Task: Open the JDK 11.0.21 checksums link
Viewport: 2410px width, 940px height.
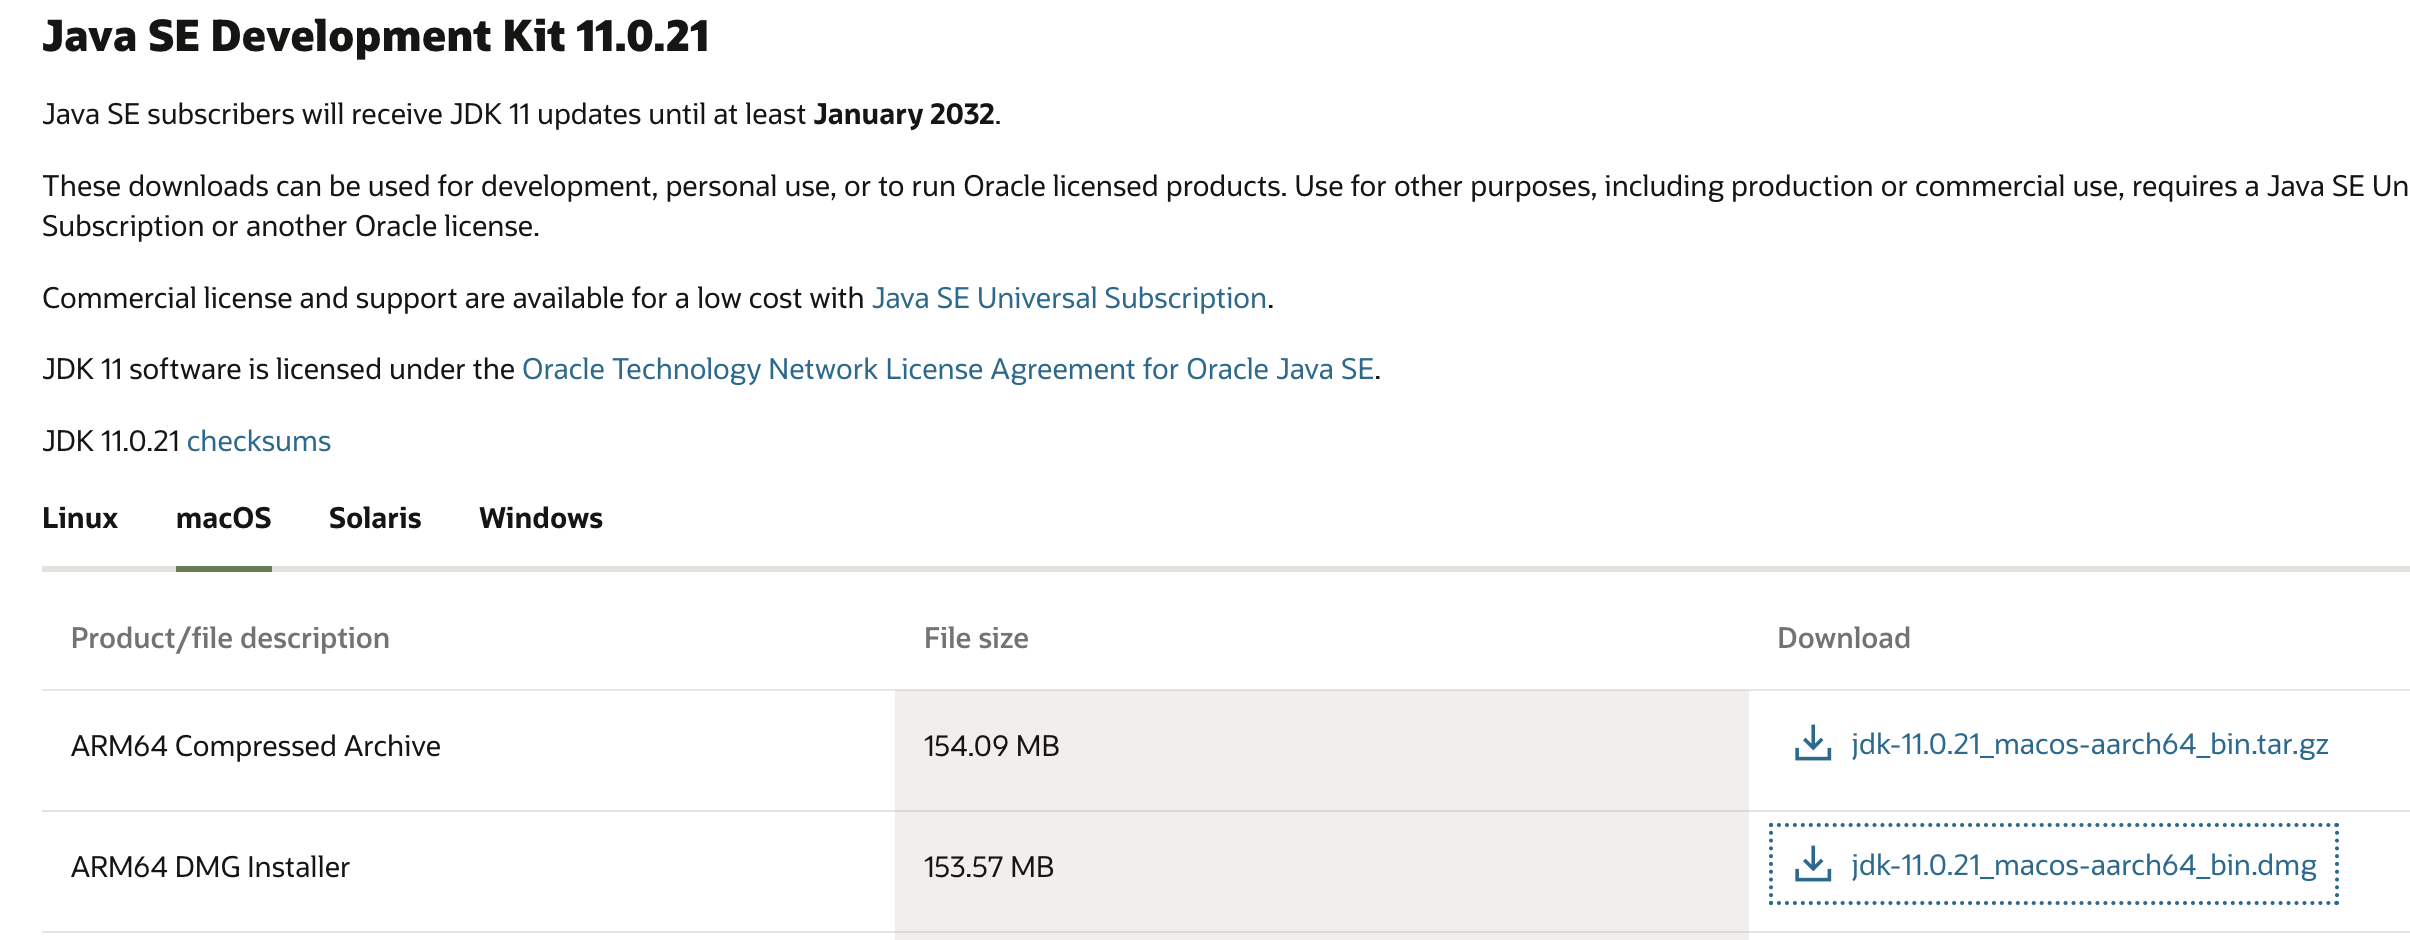Action: (258, 441)
